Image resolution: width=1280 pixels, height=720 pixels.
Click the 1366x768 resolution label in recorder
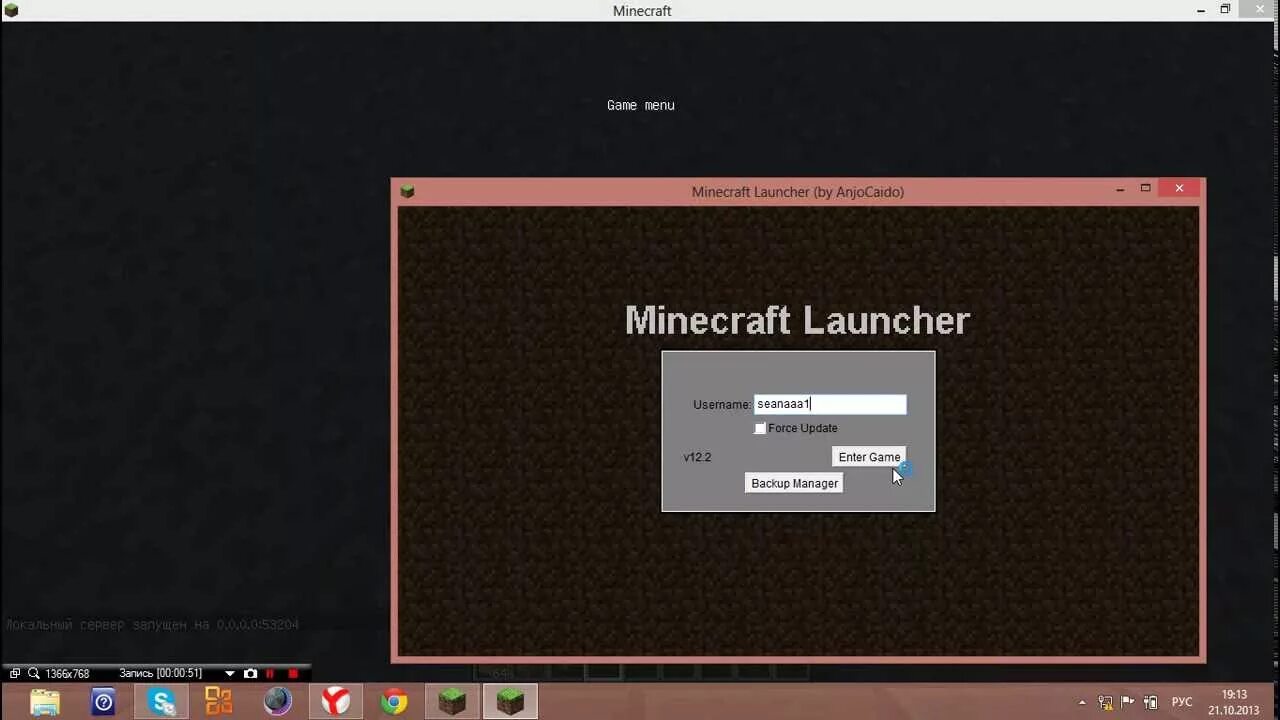[x=67, y=674]
